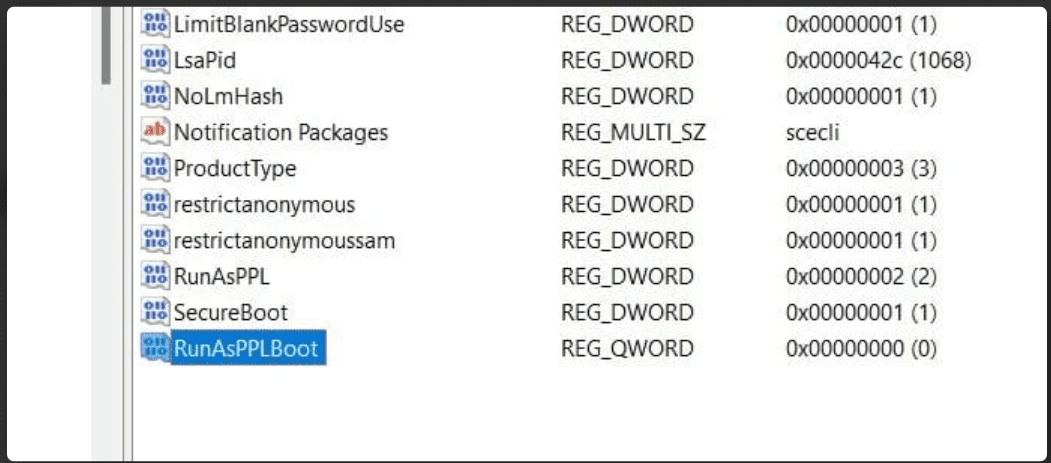1051x463 pixels.
Task: Click the REG_QWORD type of RunAsPPLBoot
Action: click(x=627, y=348)
